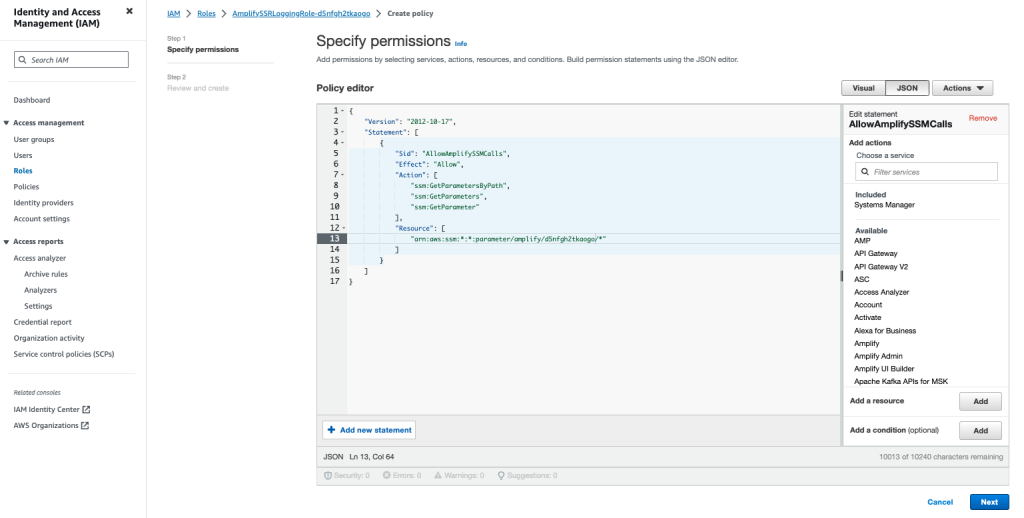1024x518 pixels.
Task: Click the Security shield status icon
Action: point(328,476)
